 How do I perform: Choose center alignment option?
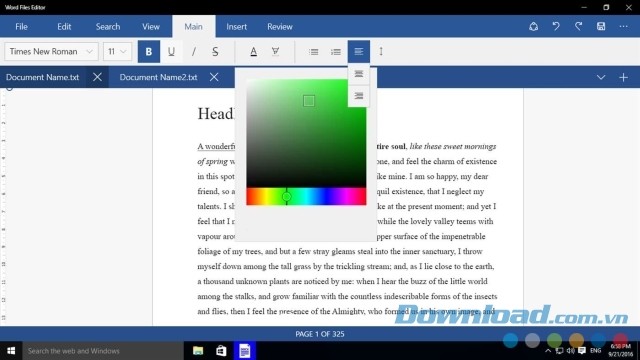[x=359, y=74]
